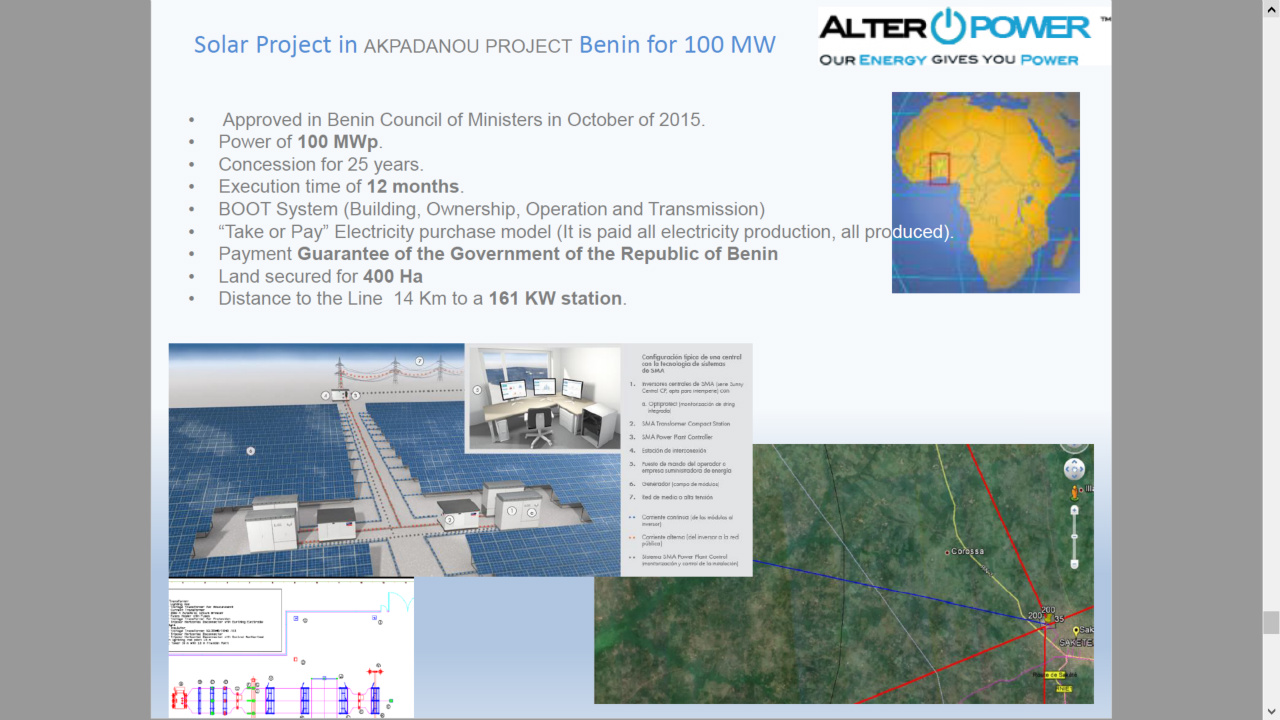Viewport: 1280px width, 720px height.
Task: Click the "Land secured for 400 Ha" bullet
Action: click(320, 276)
